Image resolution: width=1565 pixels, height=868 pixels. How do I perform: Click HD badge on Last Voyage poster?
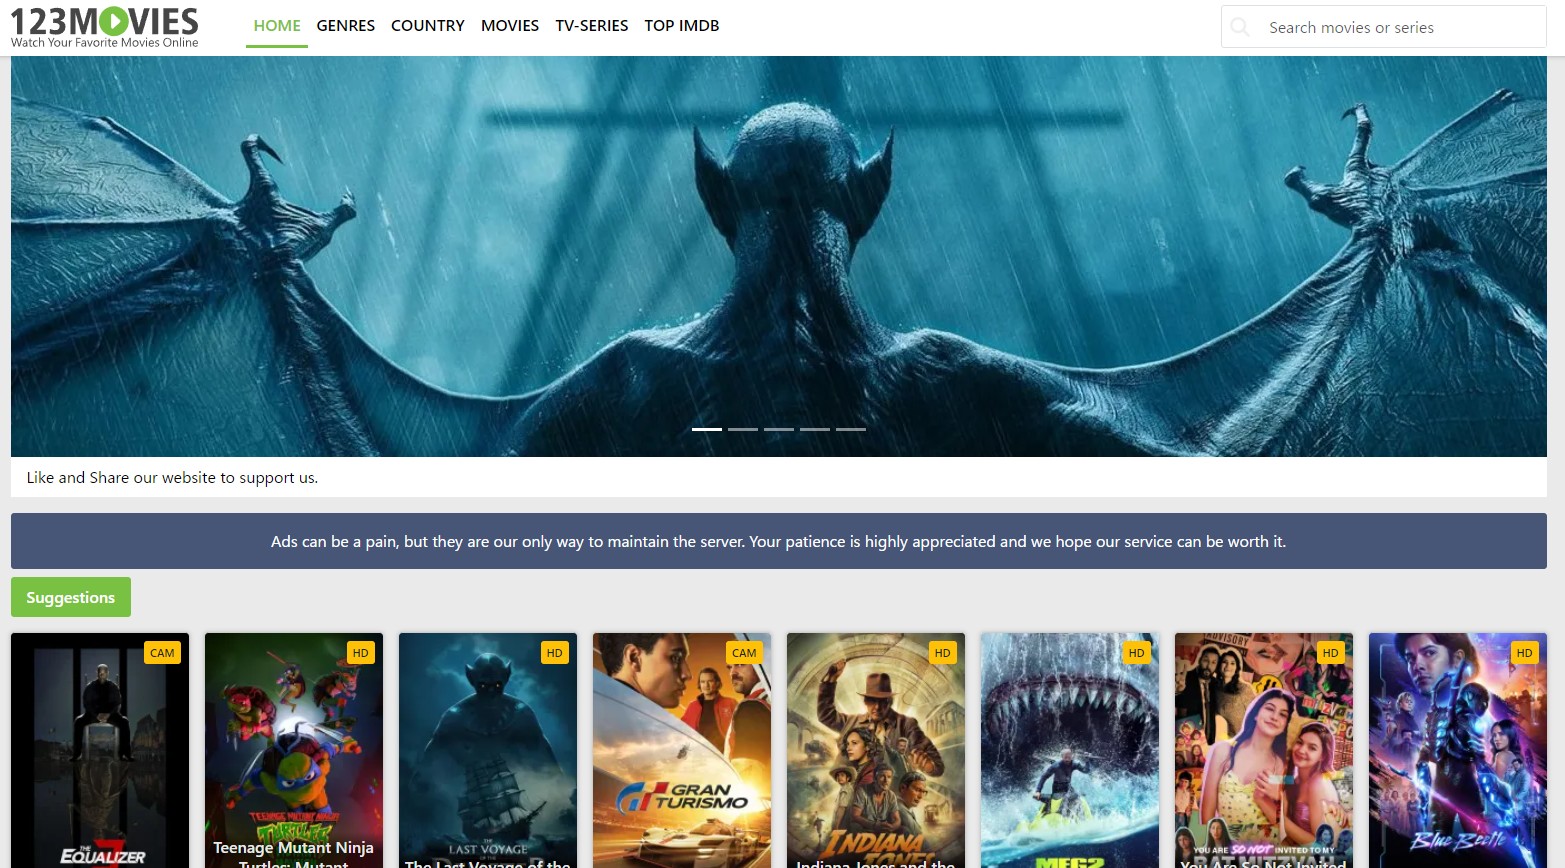pyautogui.click(x=555, y=653)
